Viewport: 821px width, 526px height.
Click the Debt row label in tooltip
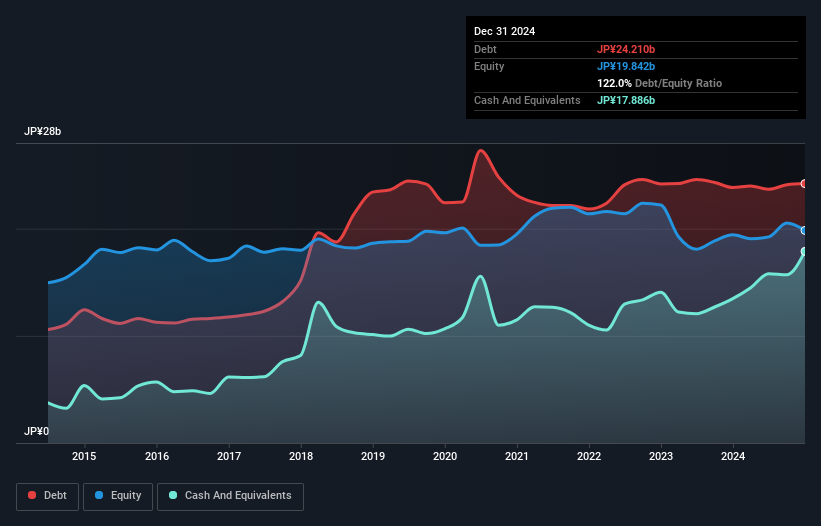[485, 49]
